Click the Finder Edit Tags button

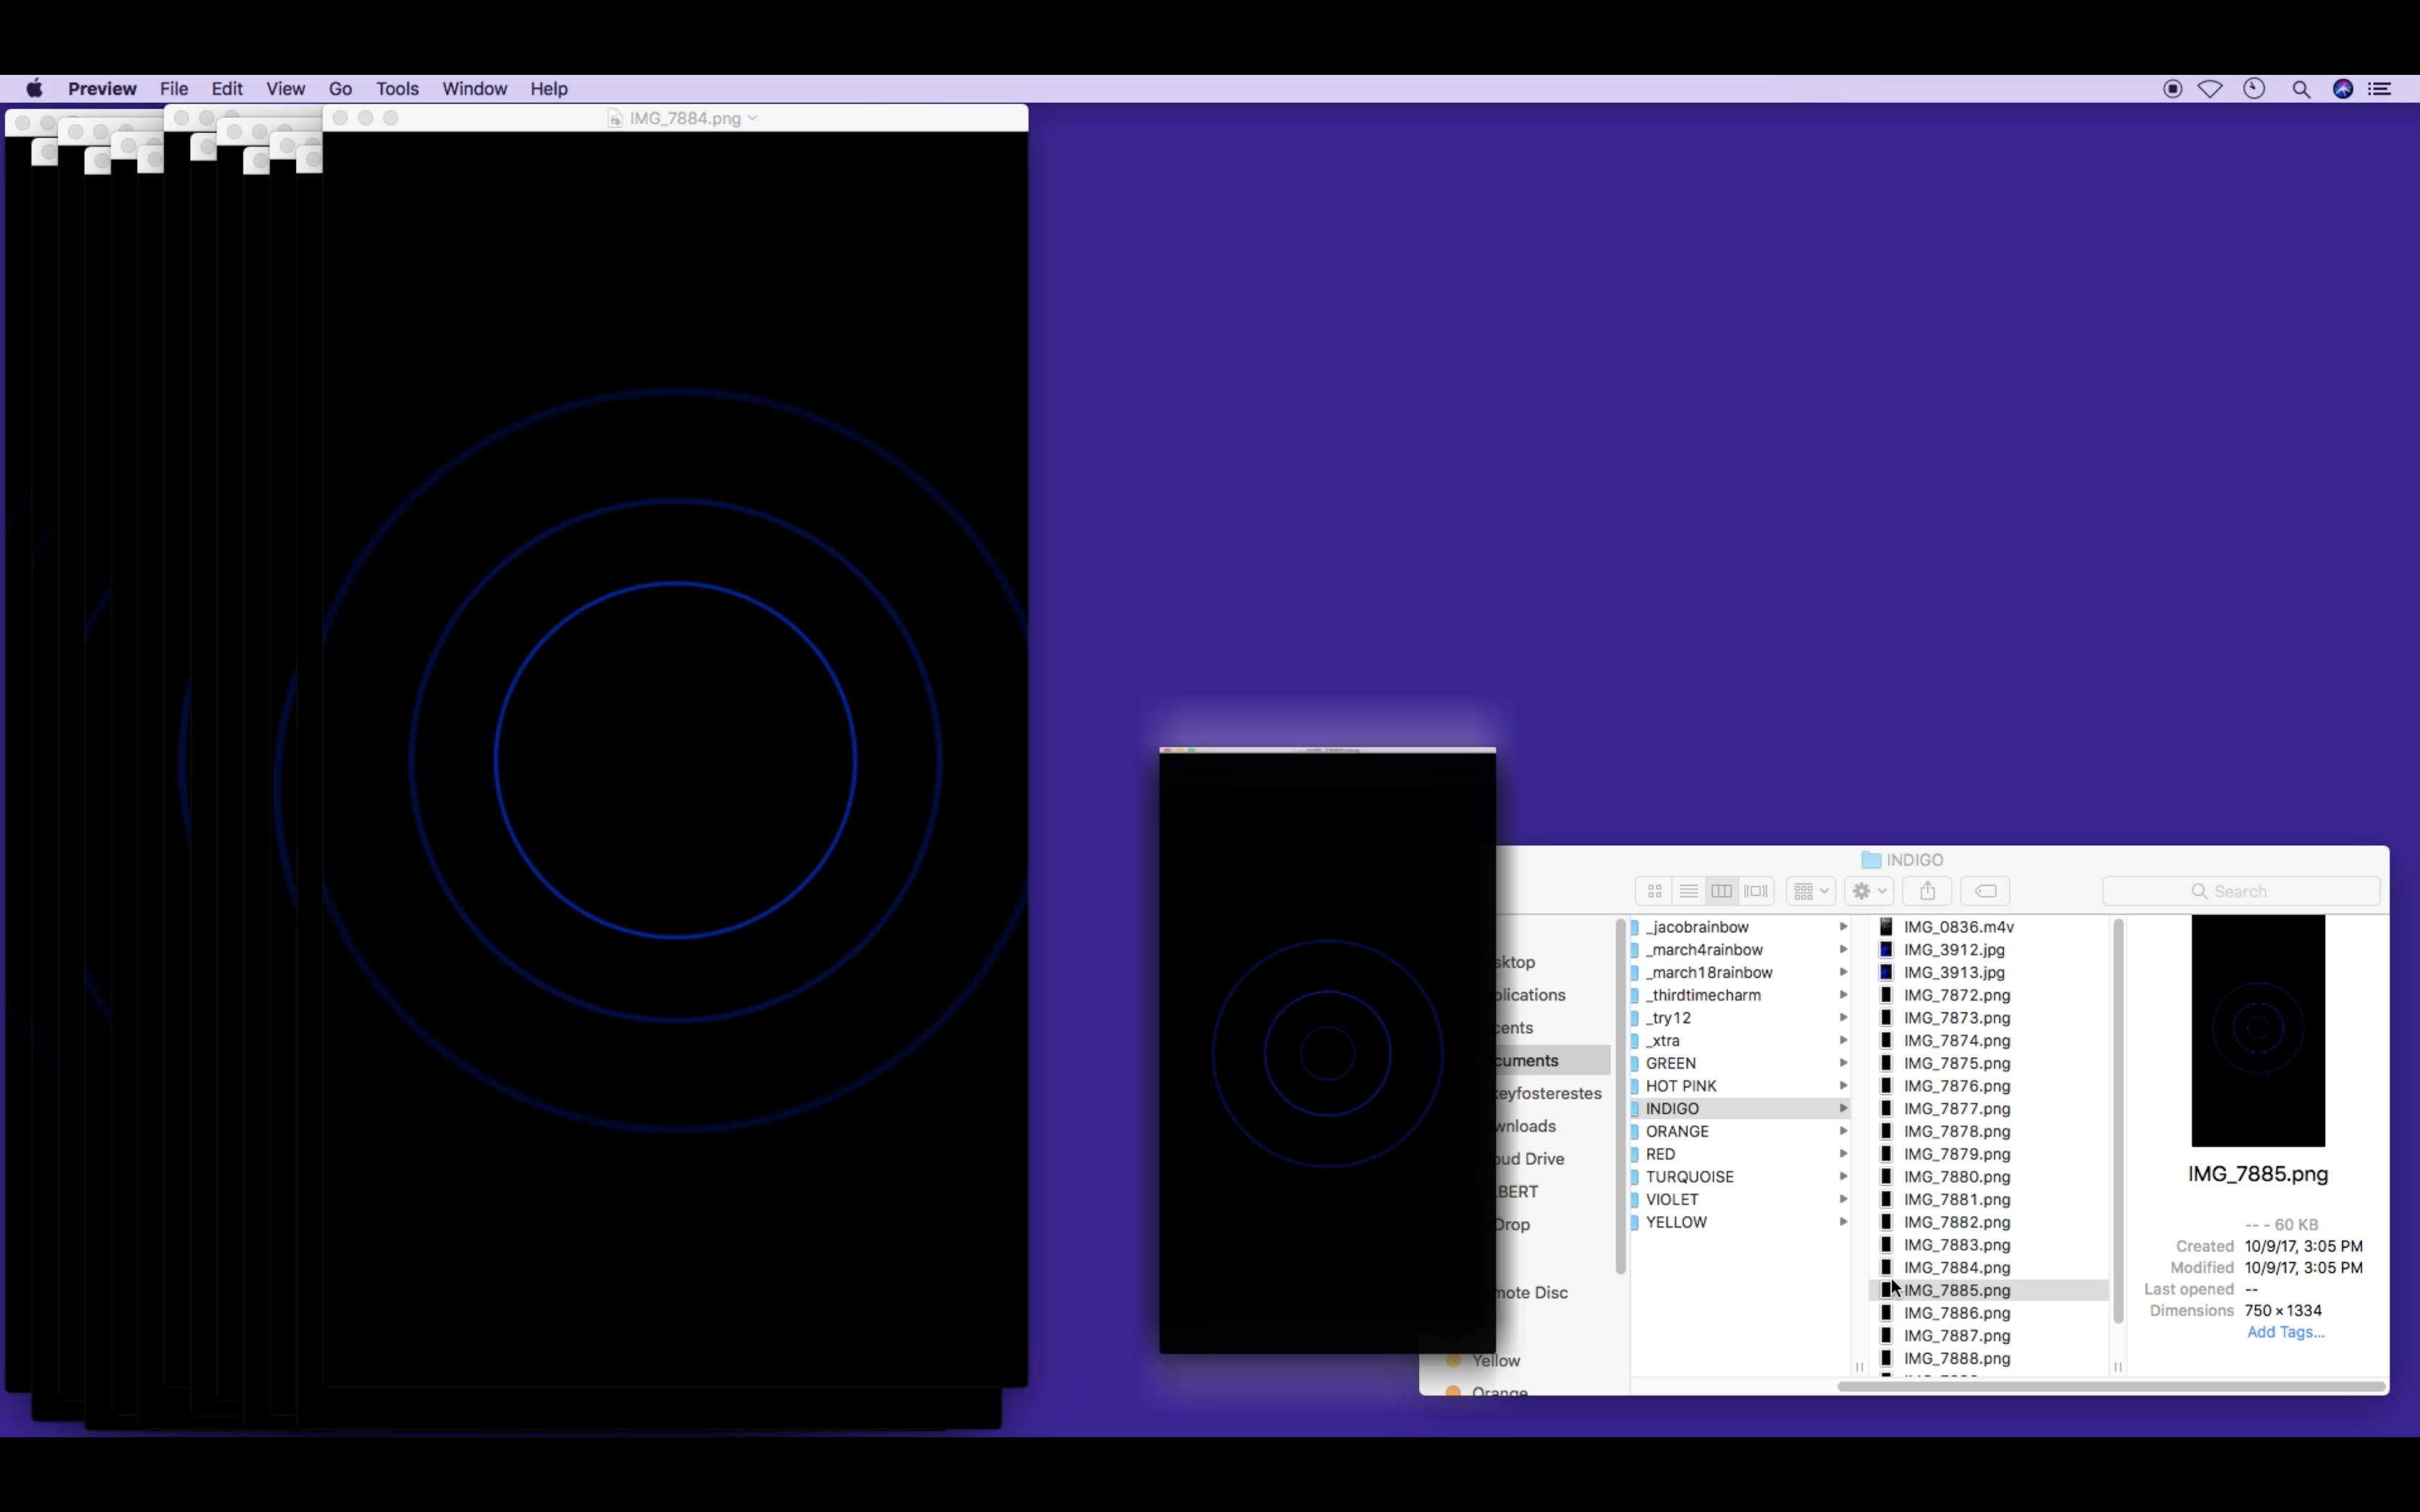point(1985,891)
